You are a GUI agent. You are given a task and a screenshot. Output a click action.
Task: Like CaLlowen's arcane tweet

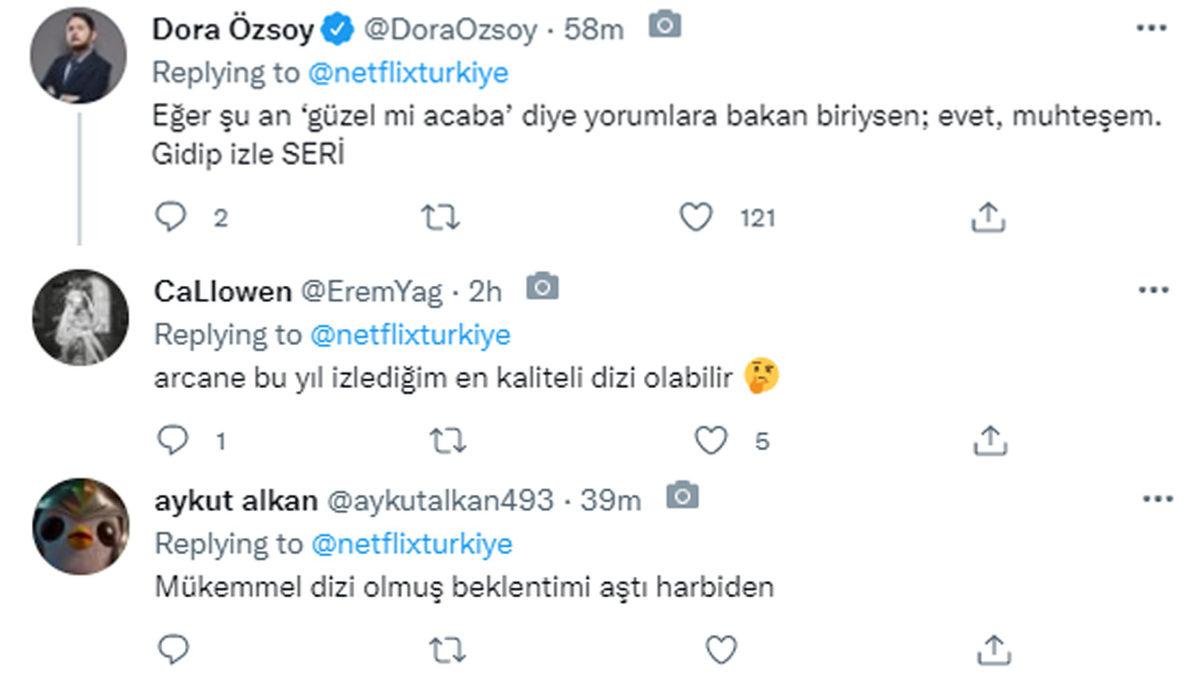click(710, 440)
